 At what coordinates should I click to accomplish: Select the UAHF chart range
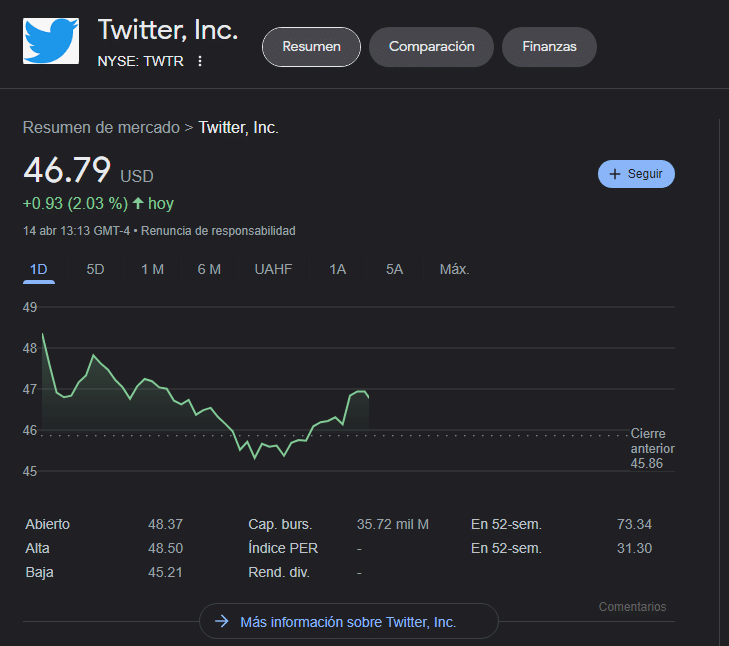[x=273, y=269]
